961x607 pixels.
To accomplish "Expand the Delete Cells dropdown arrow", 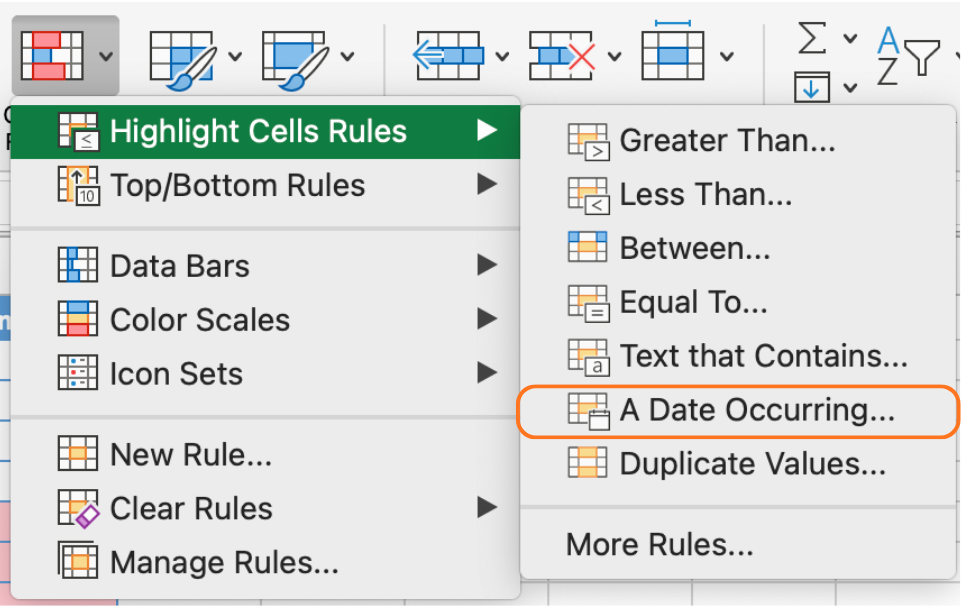I will [x=615, y=56].
